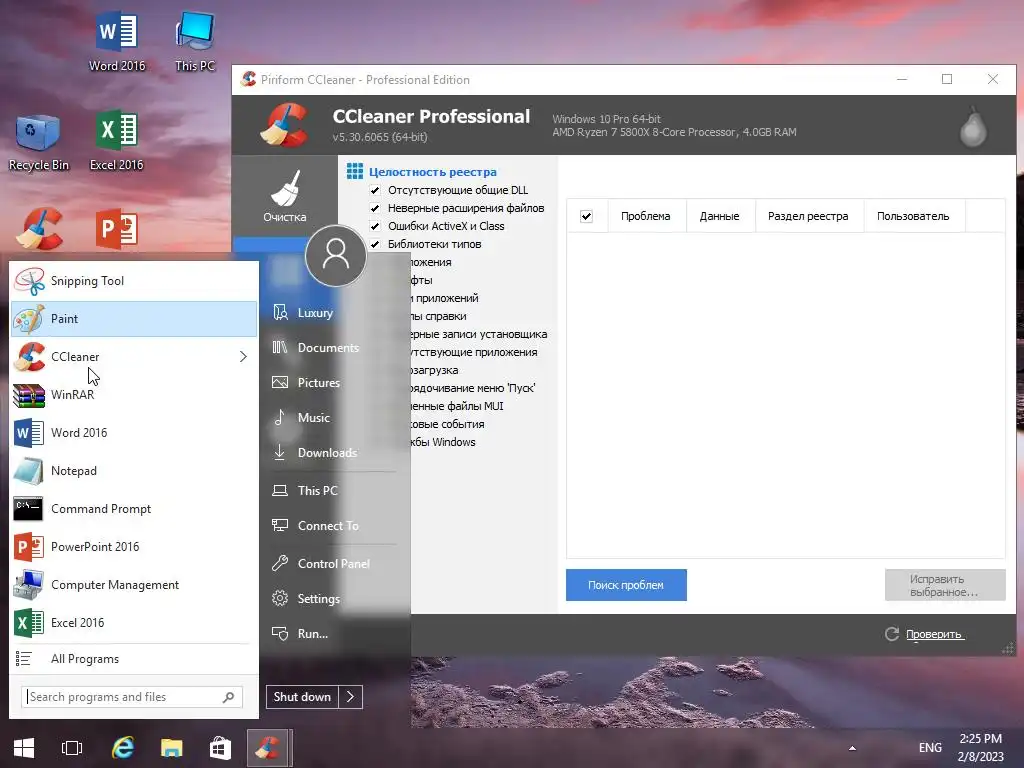The image size is (1024, 768).
Task: Launch Command Prompt from start menu
Action: pos(134,509)
